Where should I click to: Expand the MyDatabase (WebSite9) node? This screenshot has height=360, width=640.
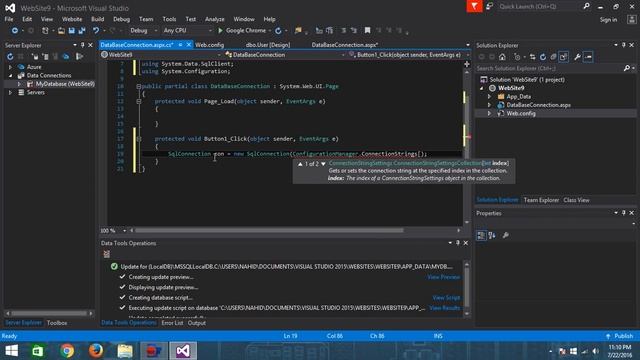tap(19, 84)
